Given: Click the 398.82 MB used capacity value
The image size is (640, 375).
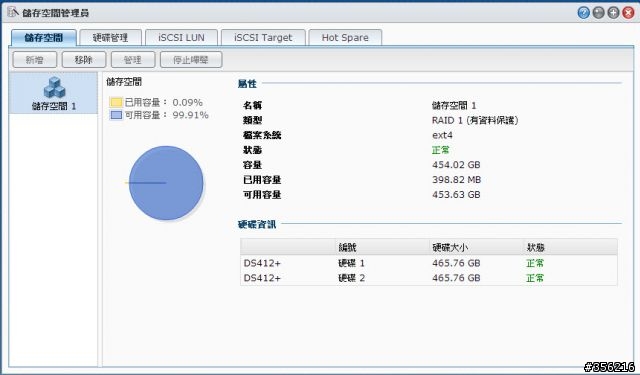Looking at the screenshot, I should (x=457, y=180).
